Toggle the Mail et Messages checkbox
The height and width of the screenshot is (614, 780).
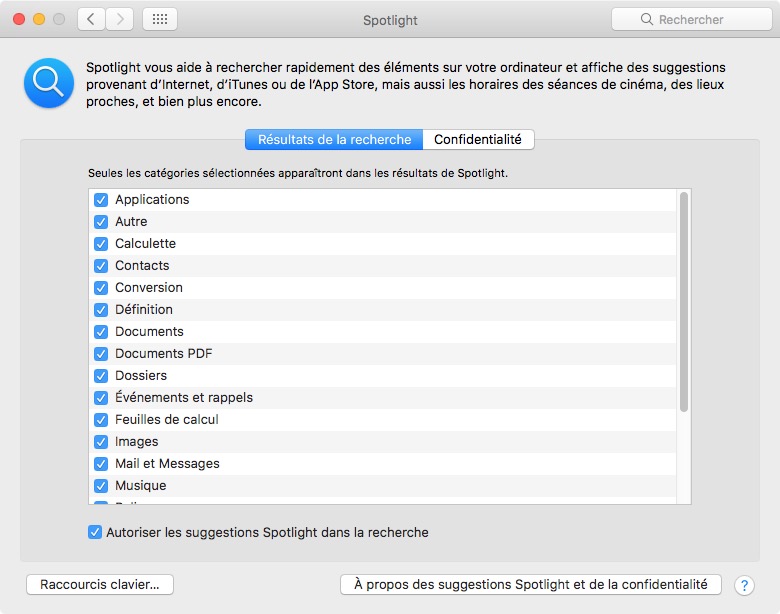[101, 464]
